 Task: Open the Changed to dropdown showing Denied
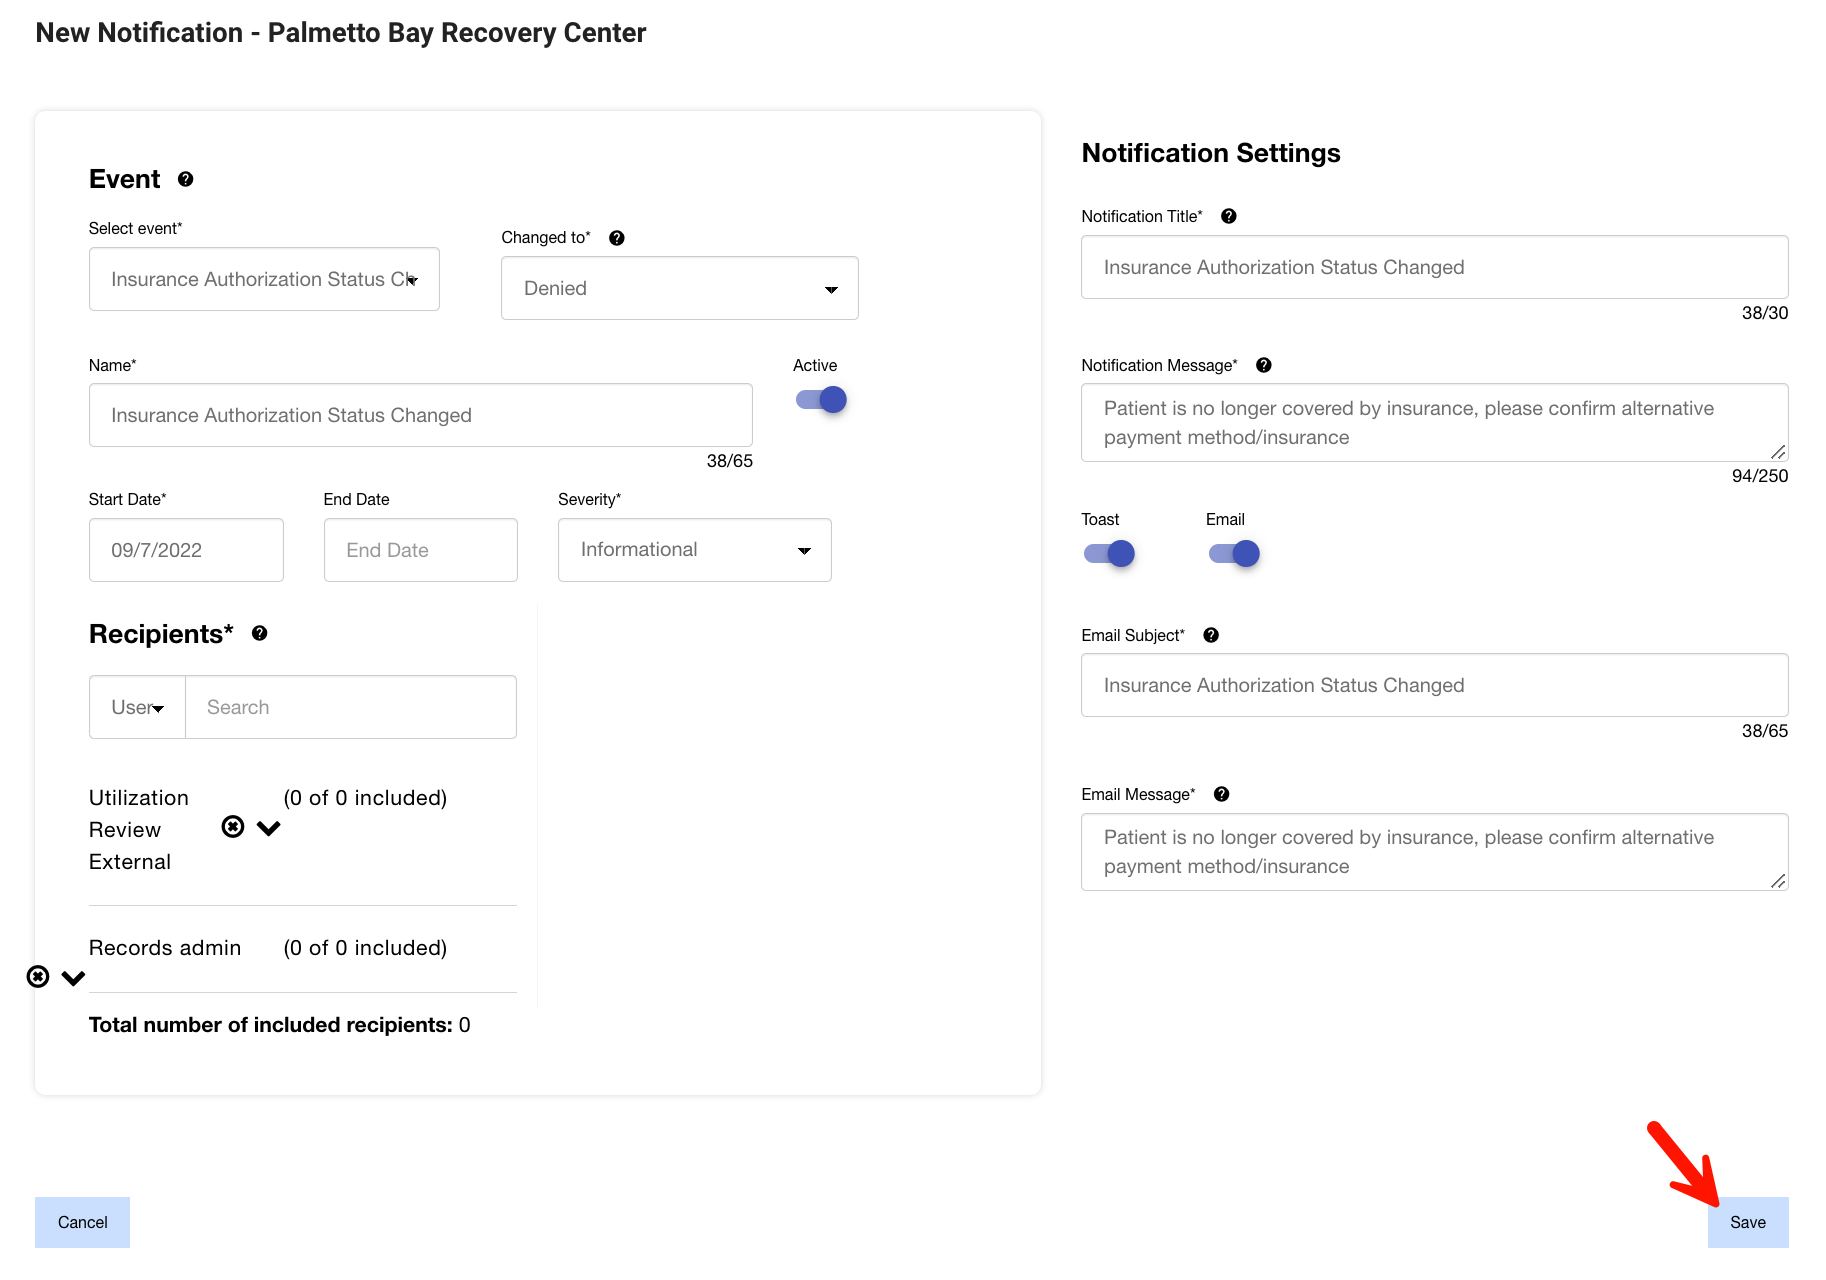pos(679,288)
